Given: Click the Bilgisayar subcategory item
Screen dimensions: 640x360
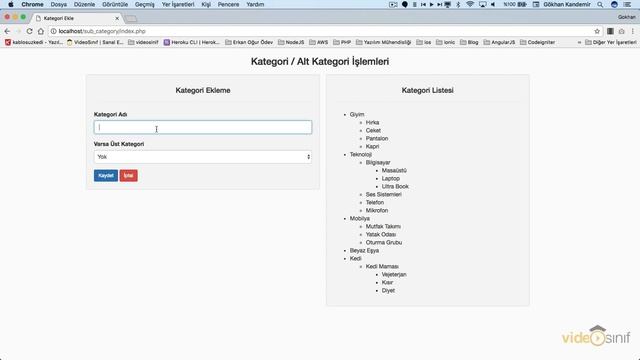Looking at the screenshot, I should pos(378,162).
